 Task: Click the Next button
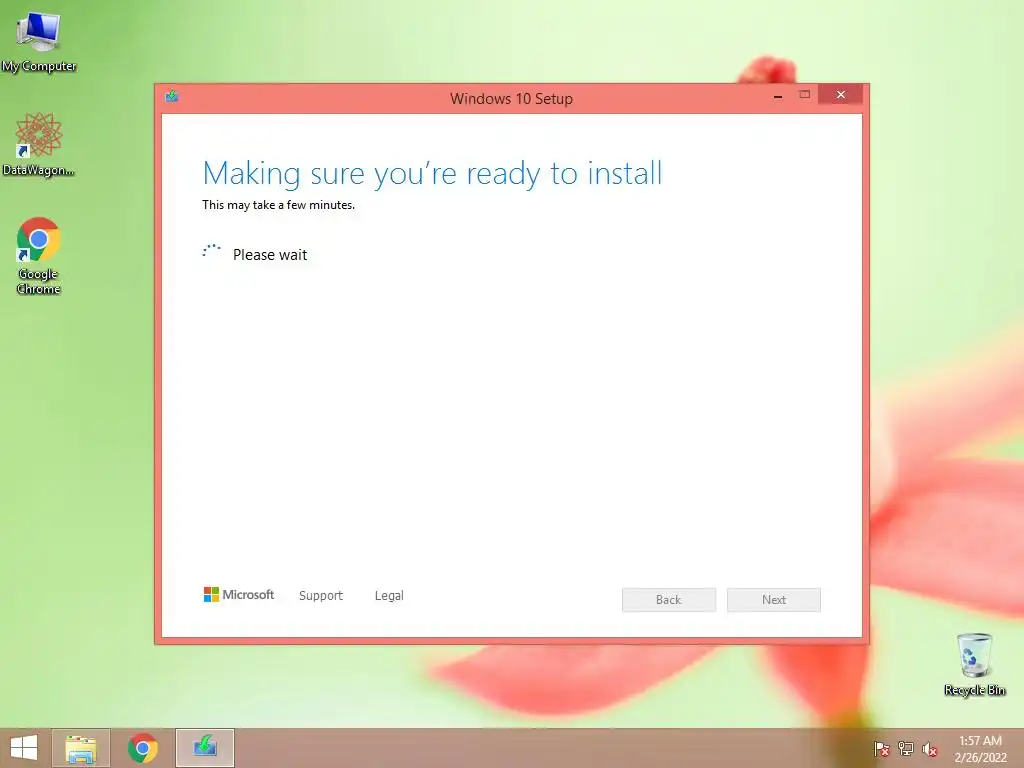coord(774,600)
